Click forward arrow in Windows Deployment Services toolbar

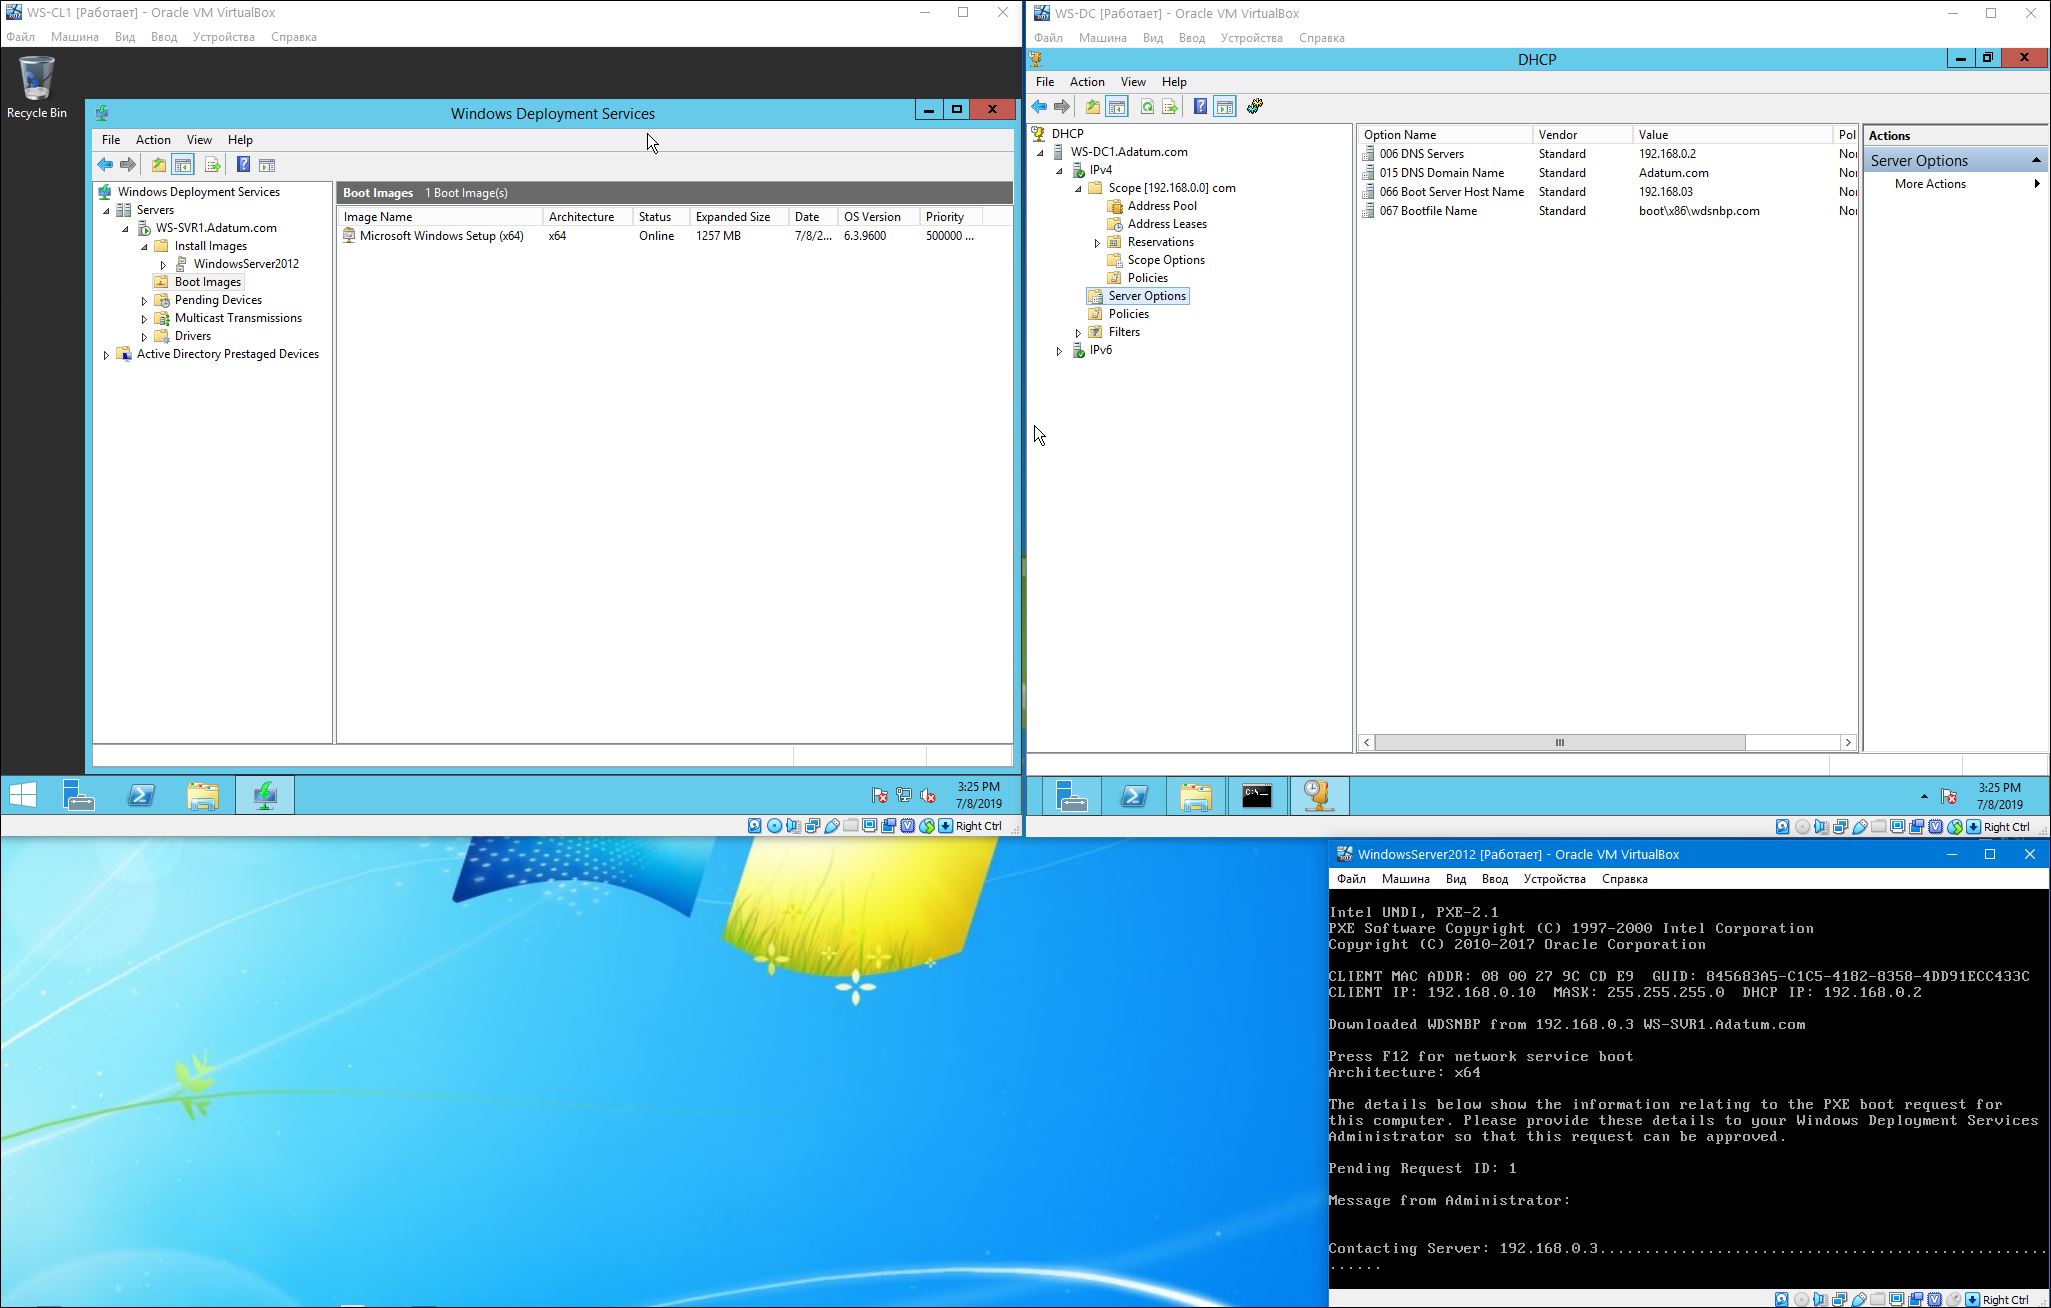coord(128,165)
